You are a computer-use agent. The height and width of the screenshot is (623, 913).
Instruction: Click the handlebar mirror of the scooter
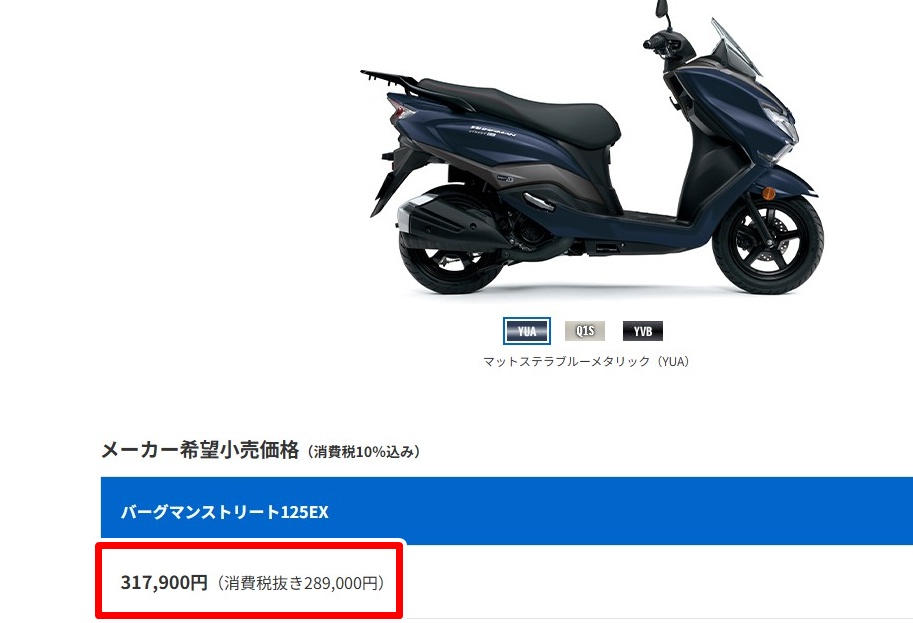point(661,8)
